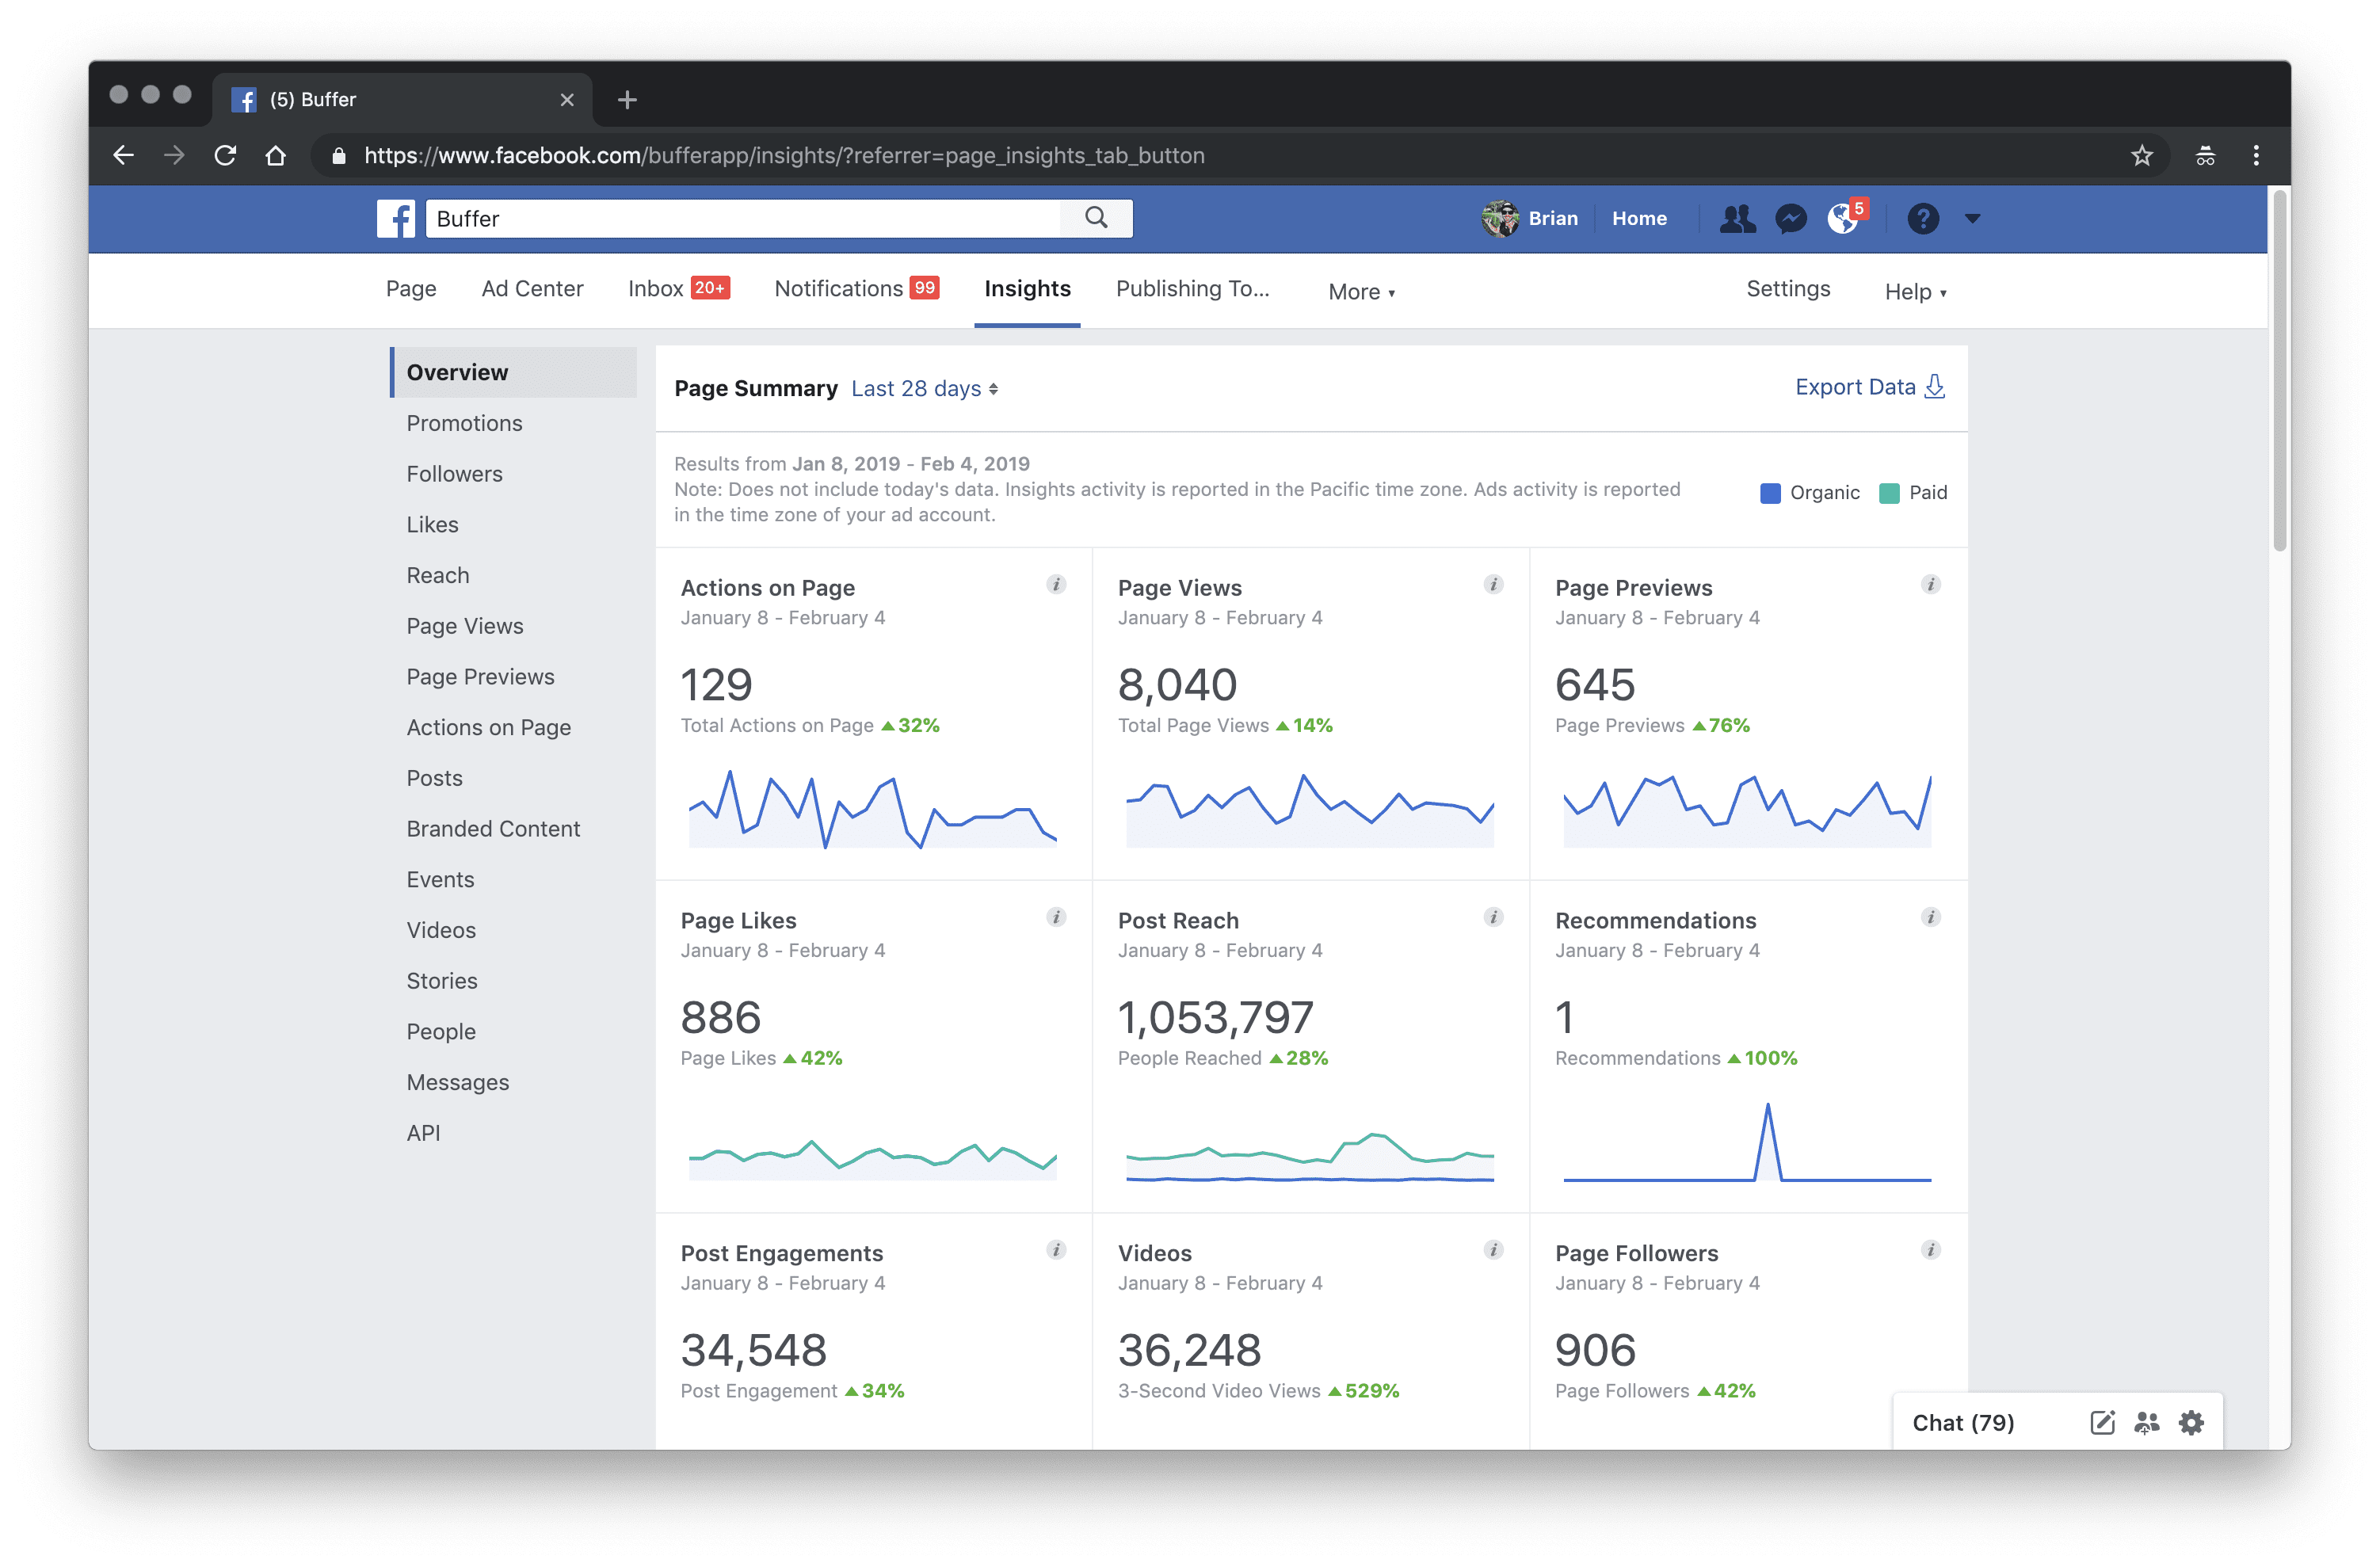The image size is (2380, 1567).
Task: Click the Publishing To navigation link
Action: point(1195,288)
